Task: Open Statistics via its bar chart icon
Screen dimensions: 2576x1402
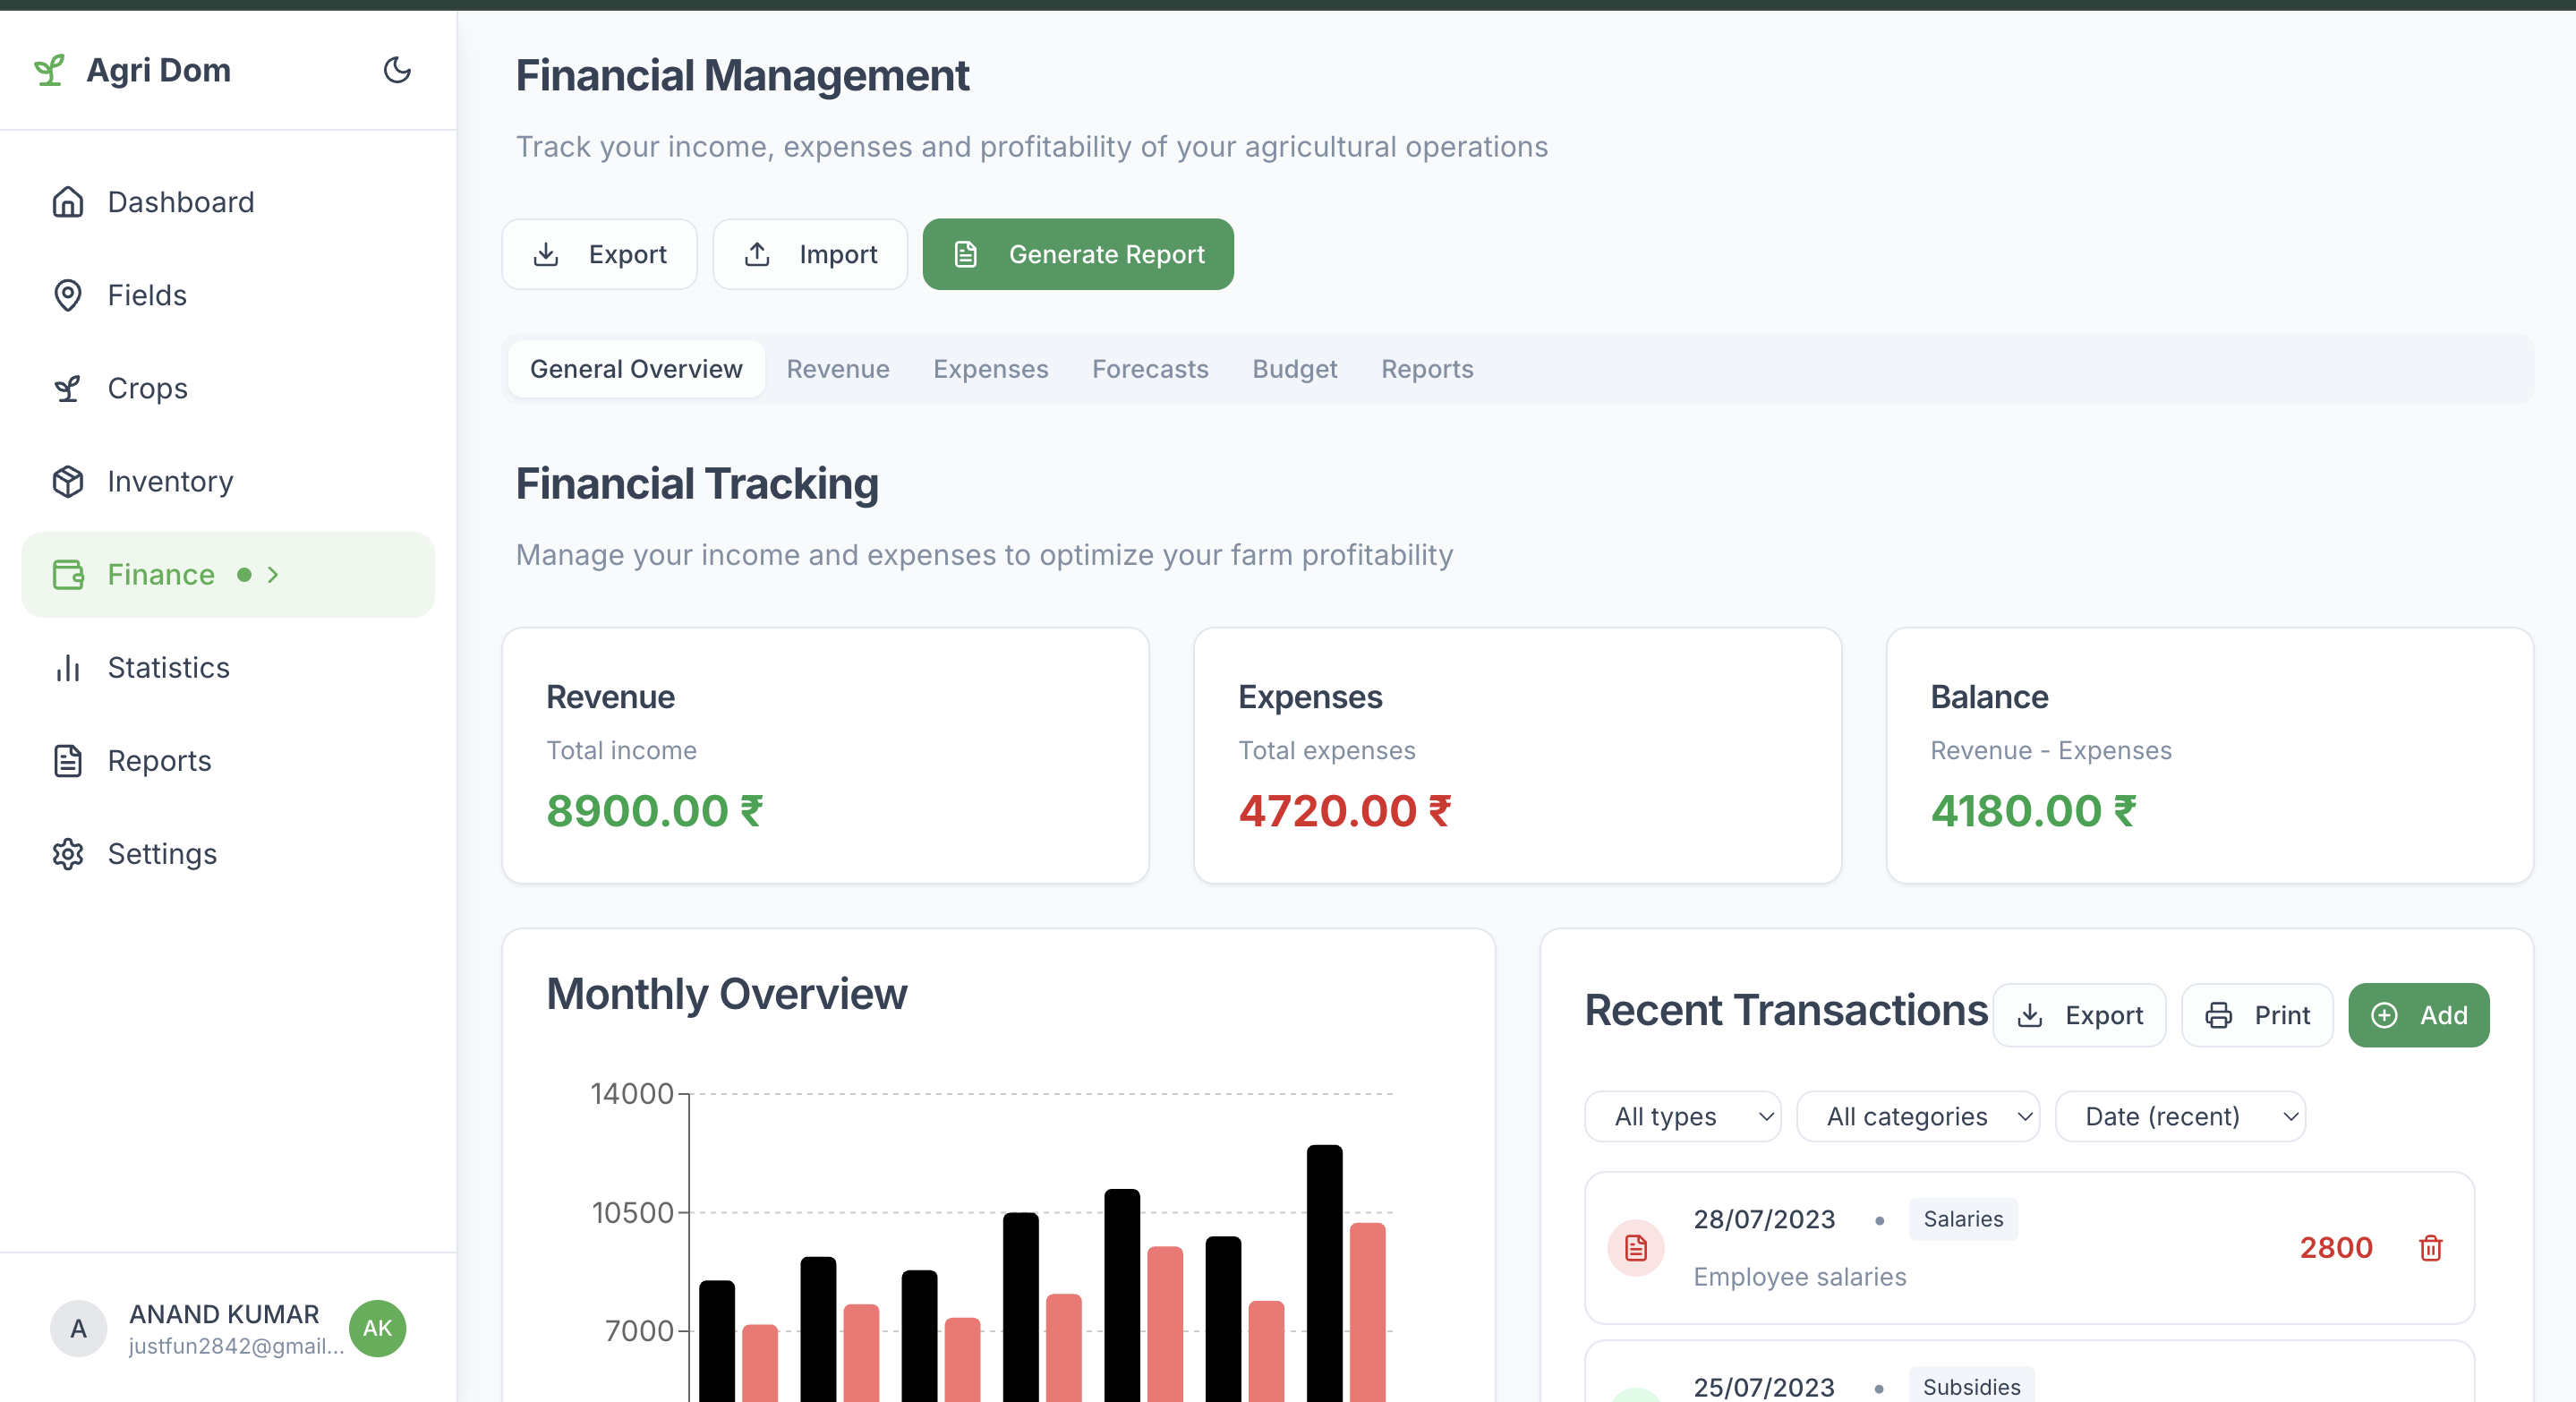Action: click(68, 668)
